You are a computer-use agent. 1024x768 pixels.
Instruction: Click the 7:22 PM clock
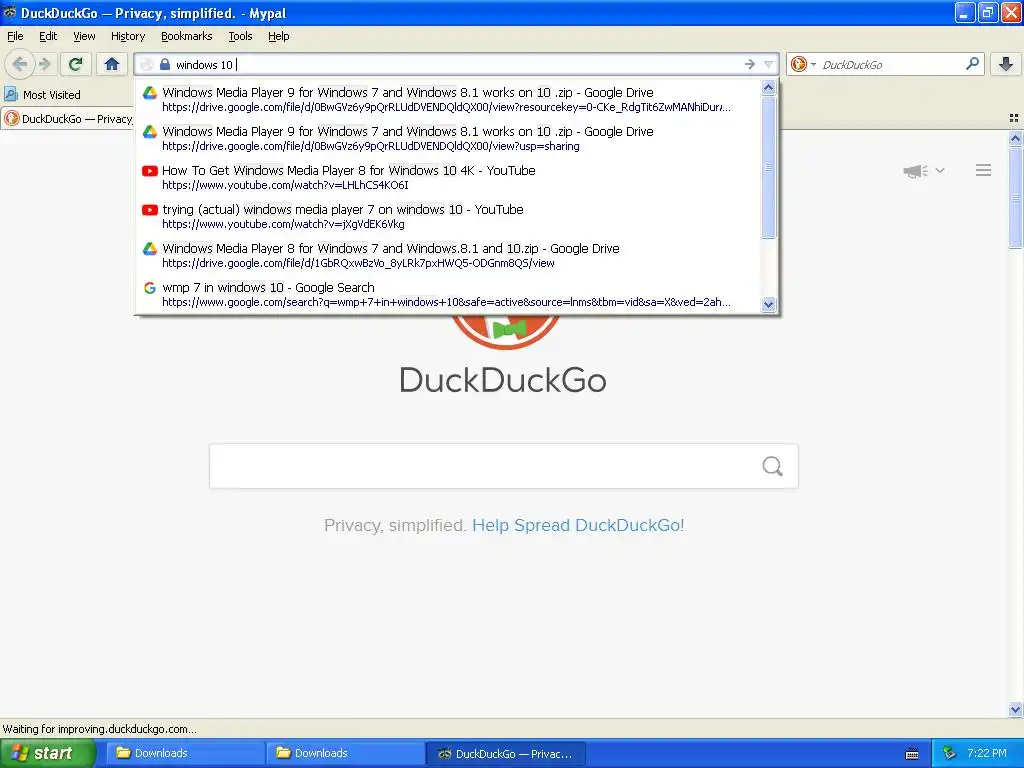tap(987, 754)
